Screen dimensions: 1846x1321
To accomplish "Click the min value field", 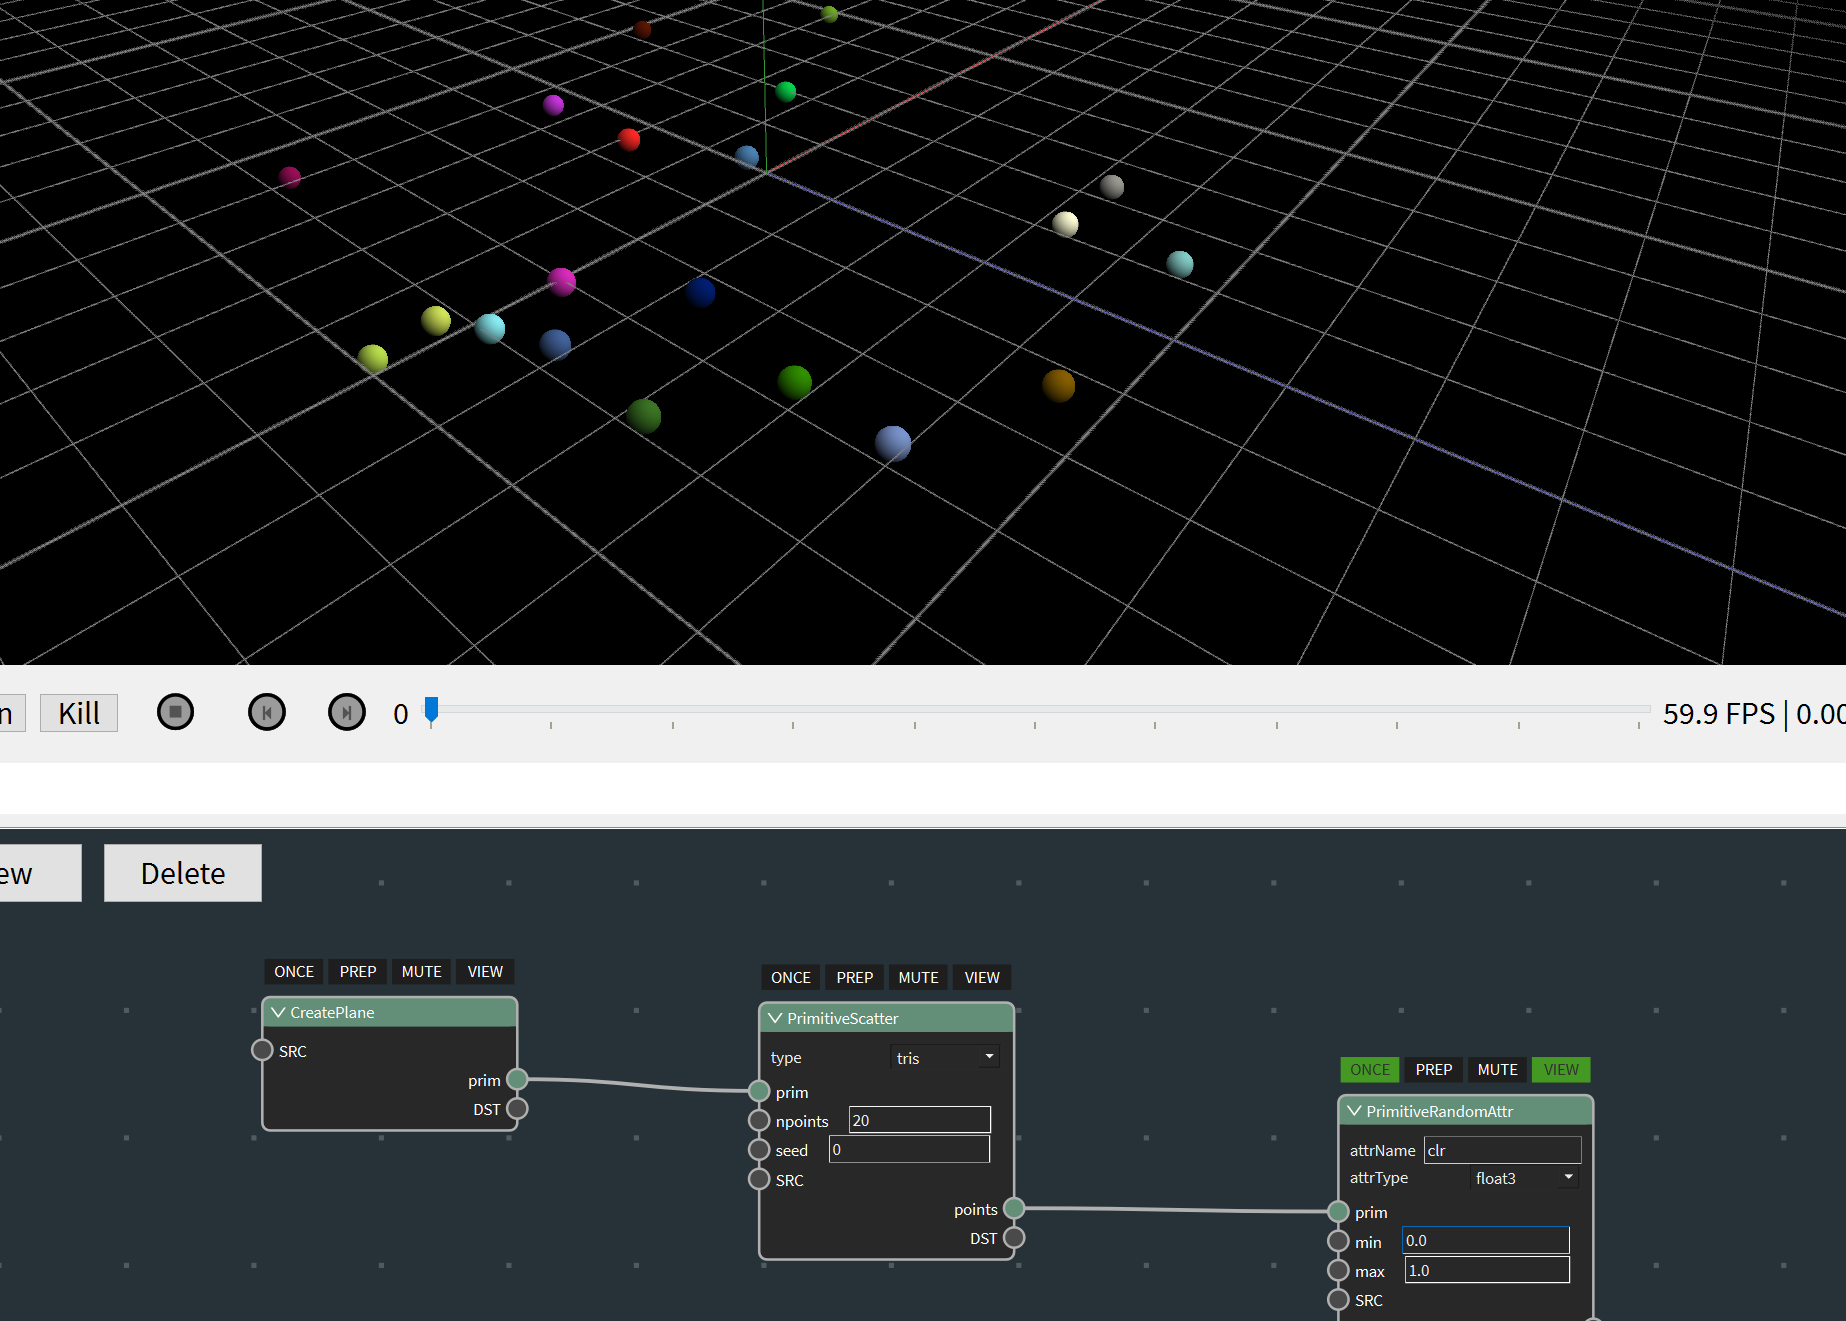I will point(1486,1241).
